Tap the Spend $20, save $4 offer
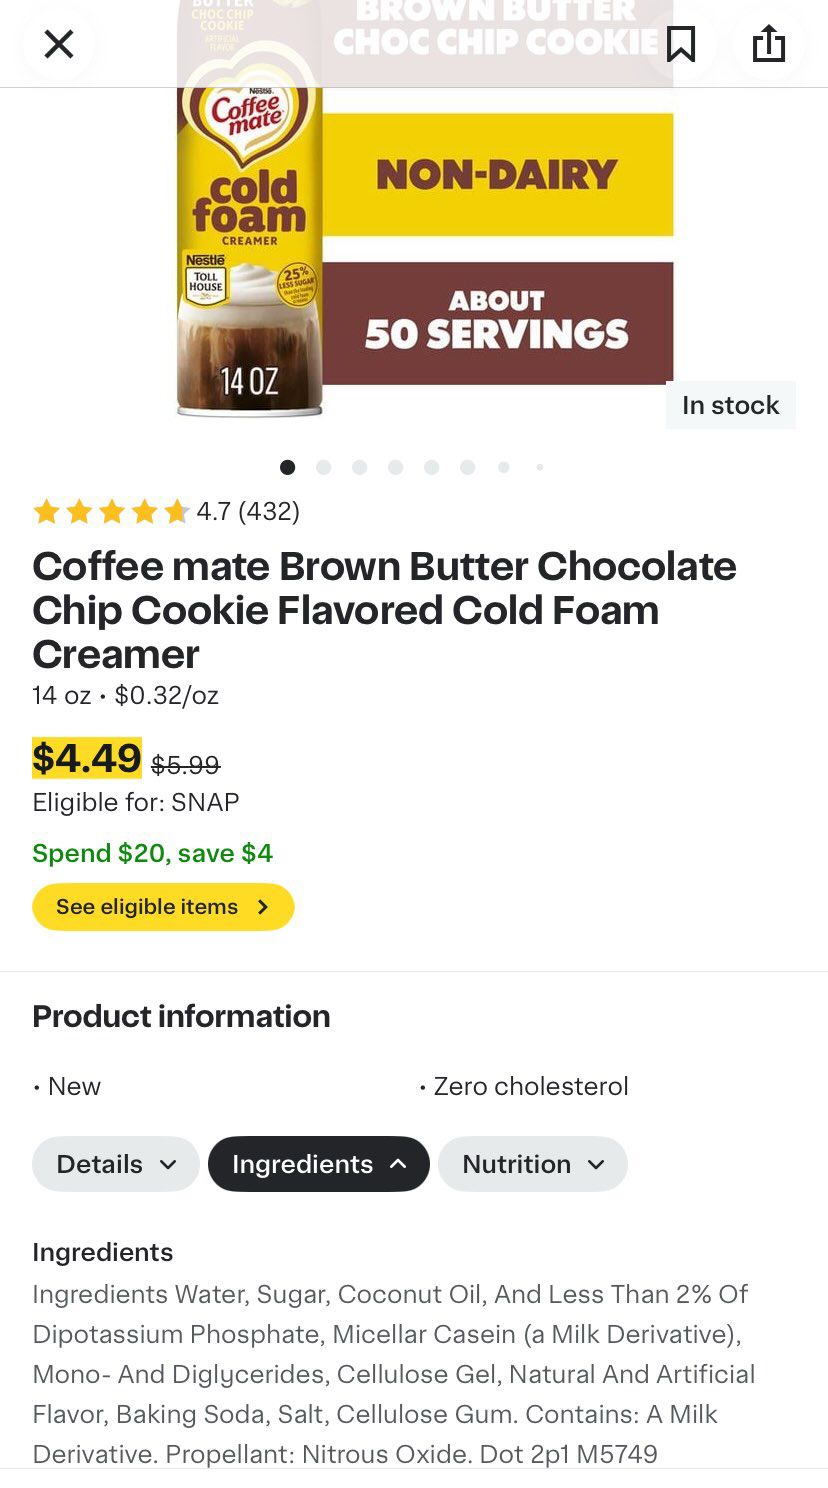This screenshot has height=1488, width=828. pos(152,853)
